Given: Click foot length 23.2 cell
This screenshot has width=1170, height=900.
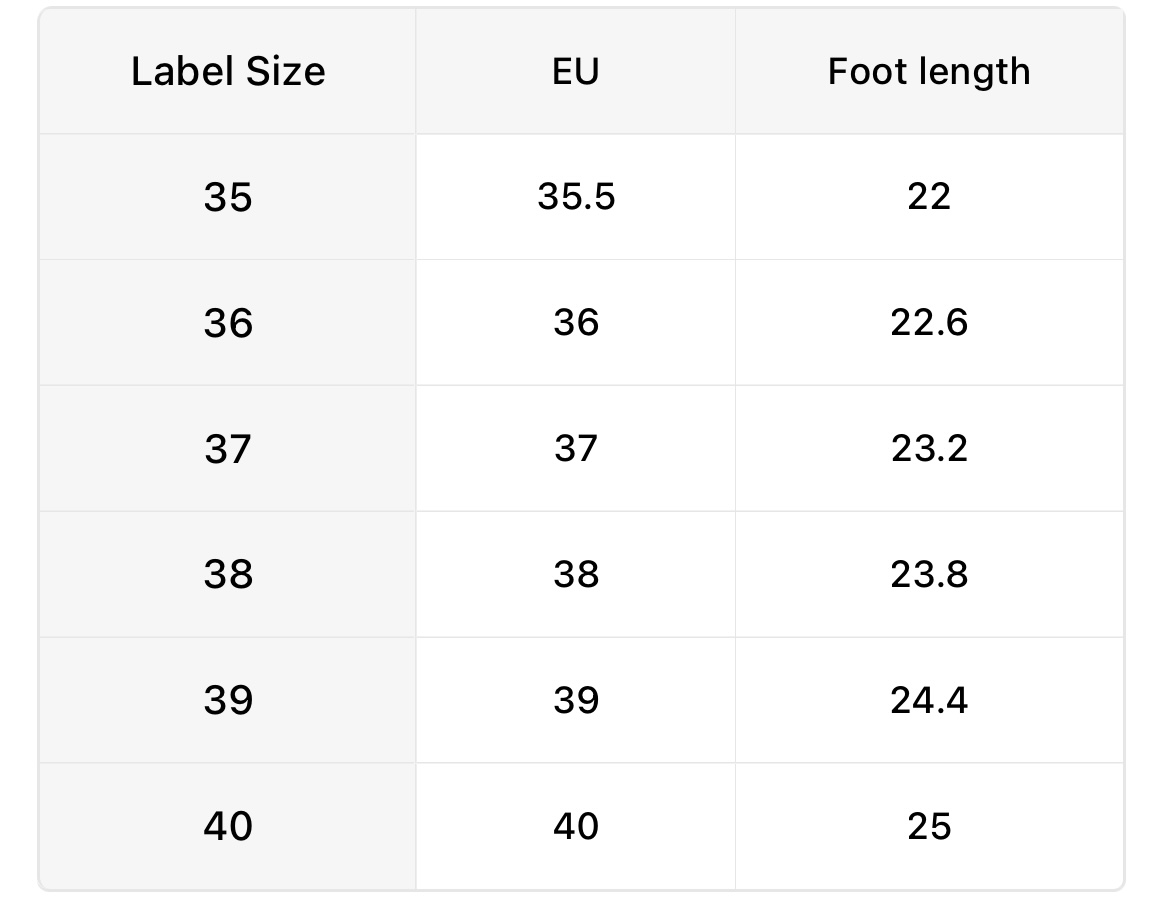Looking at the screenshot, I should (929, 449).
